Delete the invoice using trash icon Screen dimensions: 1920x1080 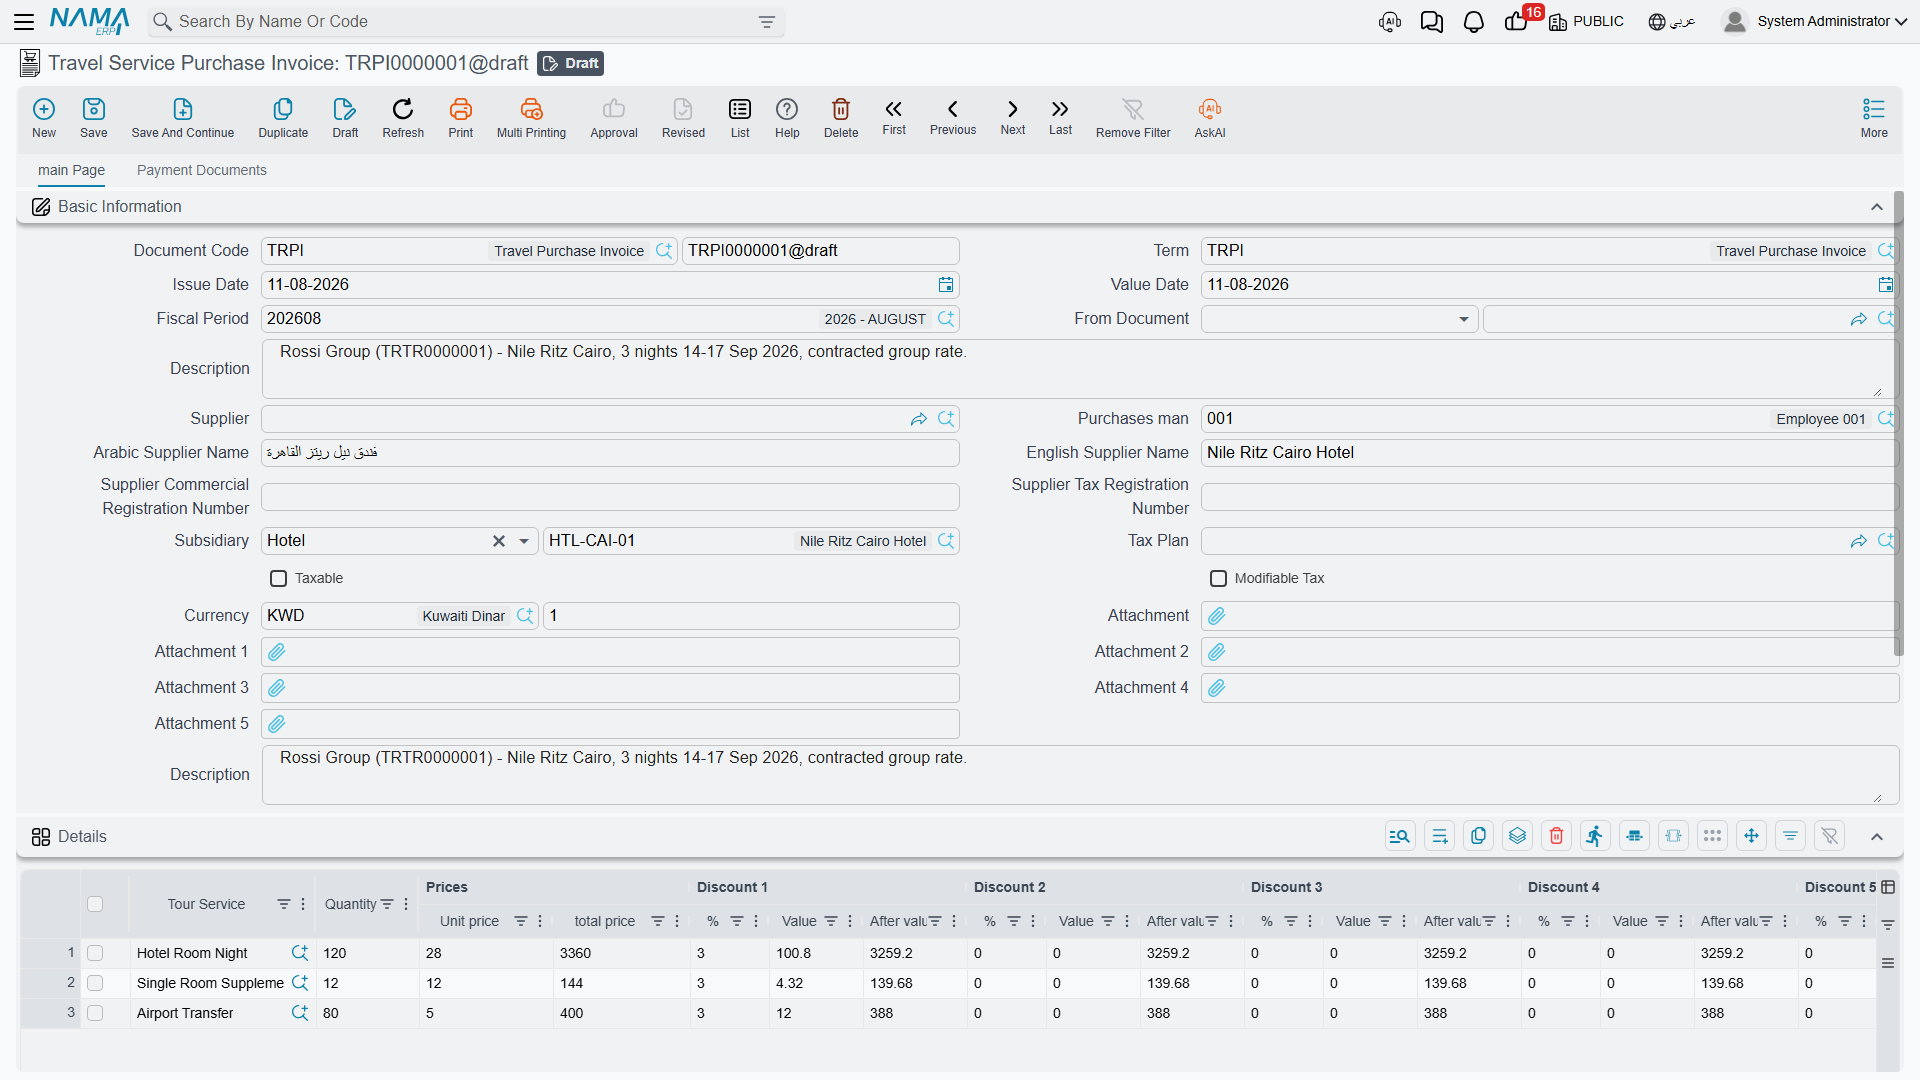coord(841,118)
